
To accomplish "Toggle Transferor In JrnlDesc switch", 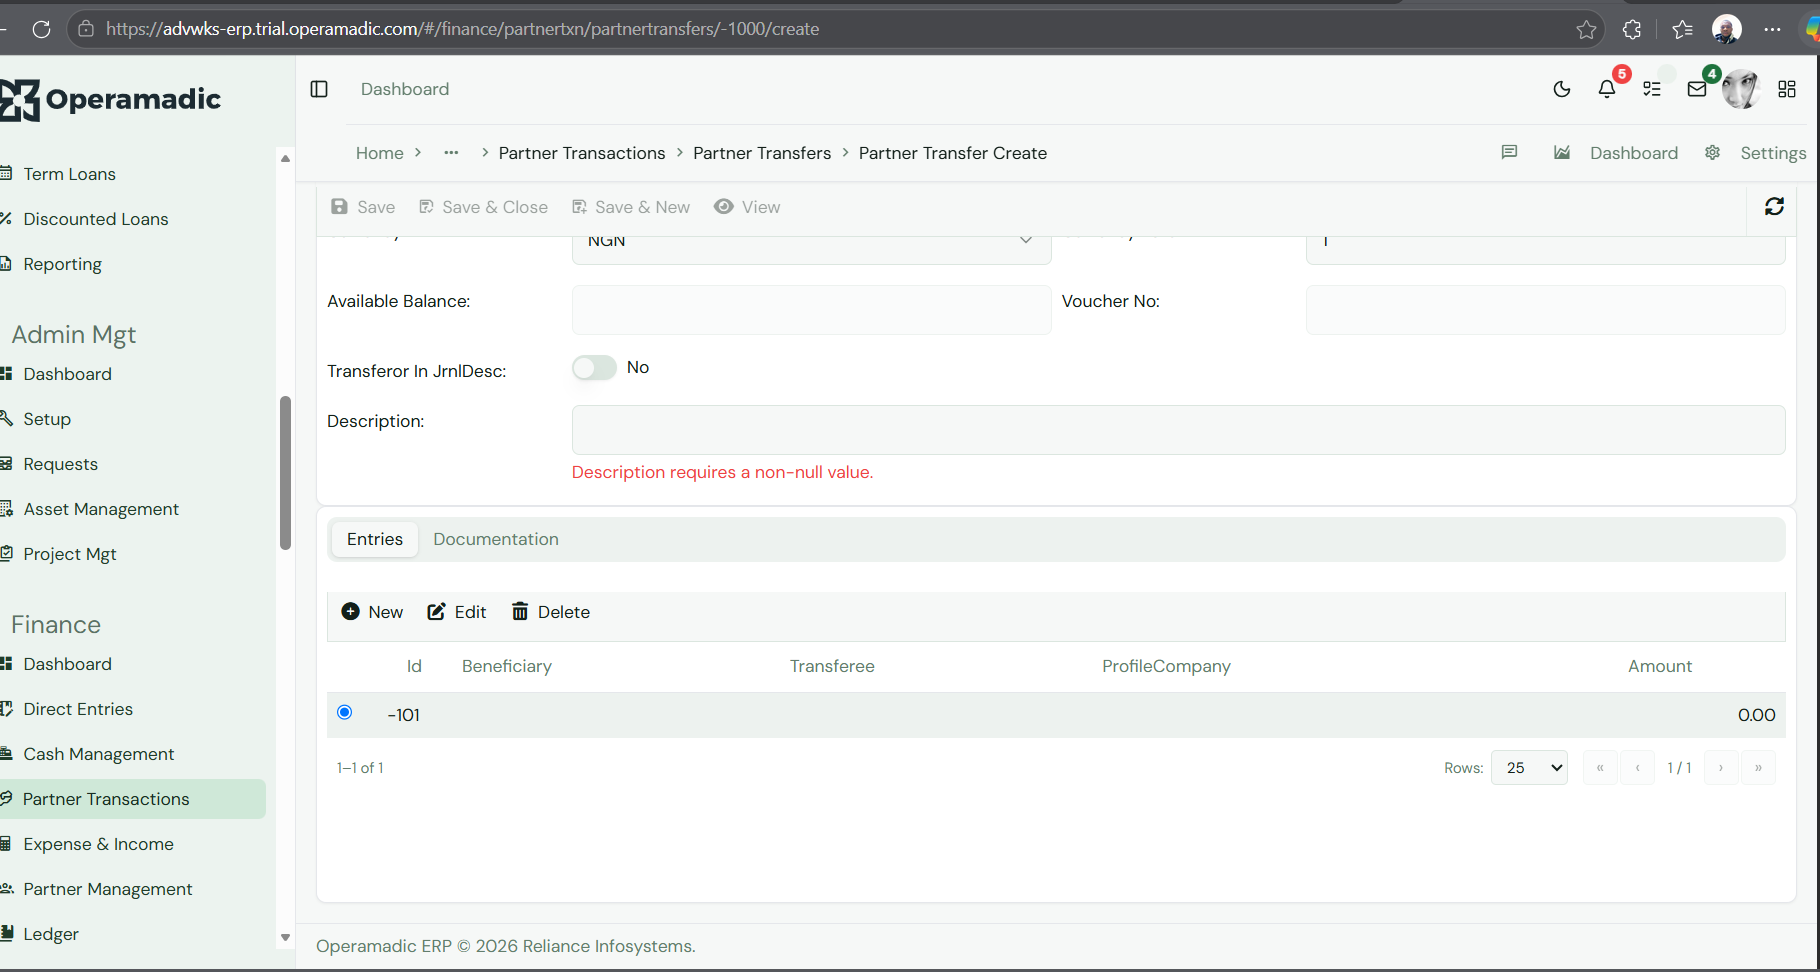I will pyautogui.click(x=594, y=368).
